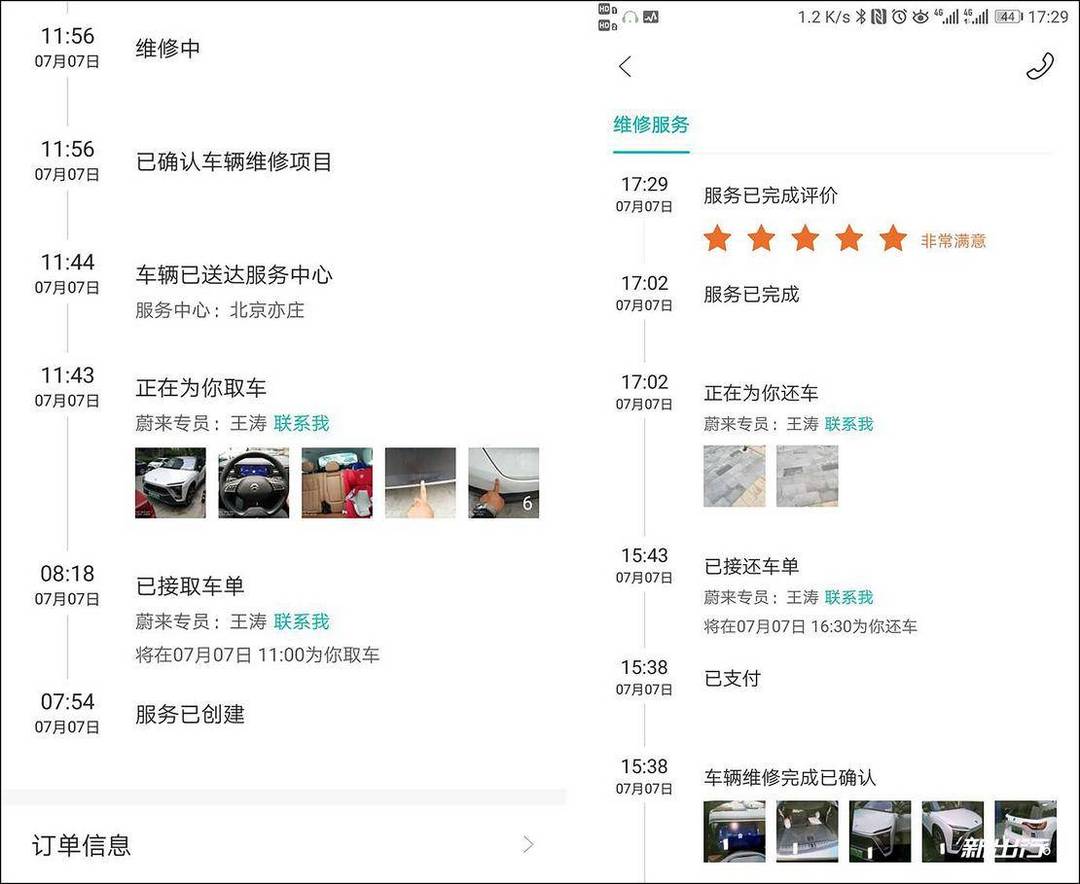Expand the 订单信息 chevron arrow
This screenshot has width=1080, height=884.
tap(528, 844)
